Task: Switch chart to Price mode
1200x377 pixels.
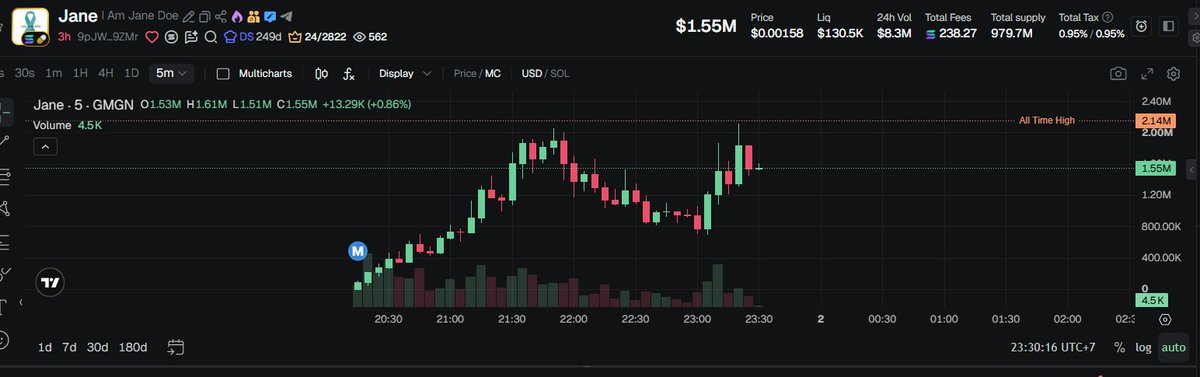Action: tap(465, 73)
